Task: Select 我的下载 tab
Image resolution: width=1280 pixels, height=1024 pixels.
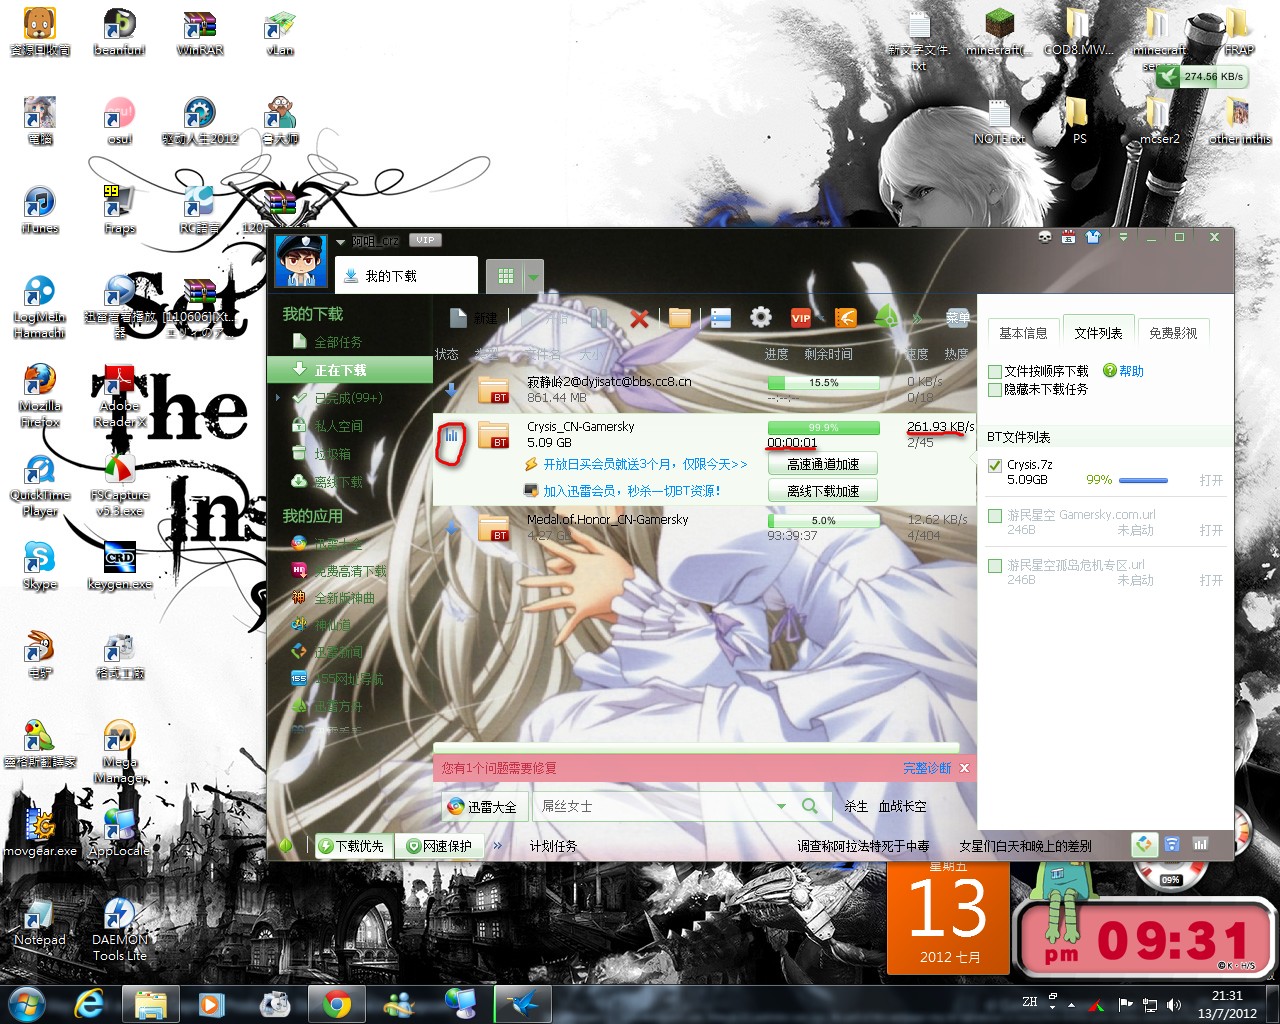Action: coord(406,276)
